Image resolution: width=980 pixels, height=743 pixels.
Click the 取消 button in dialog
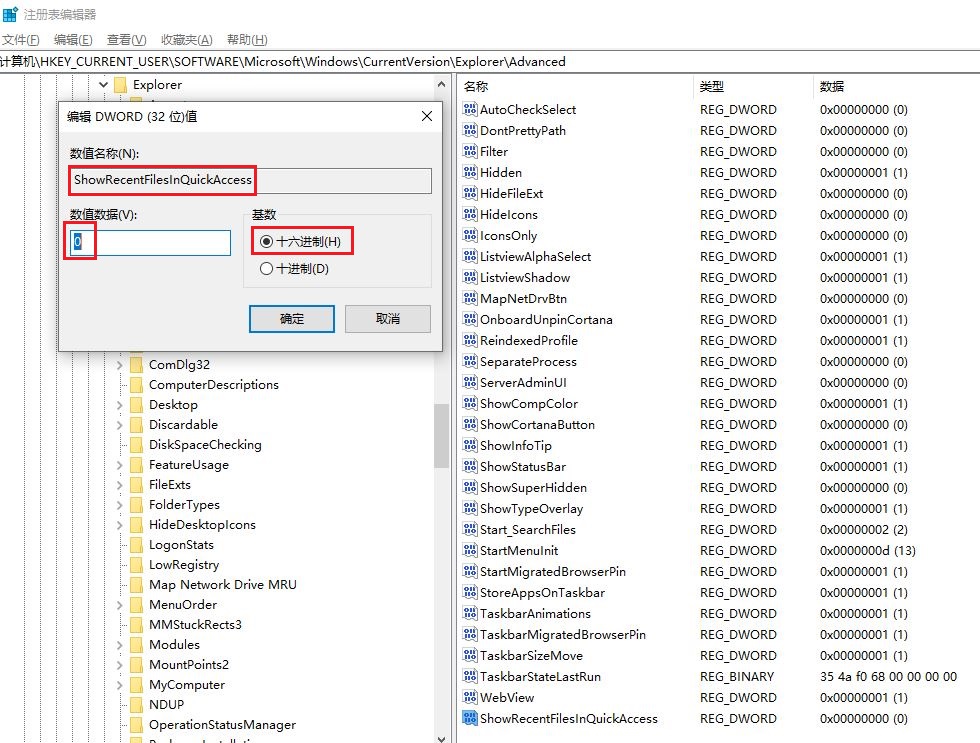click(387, 319)
